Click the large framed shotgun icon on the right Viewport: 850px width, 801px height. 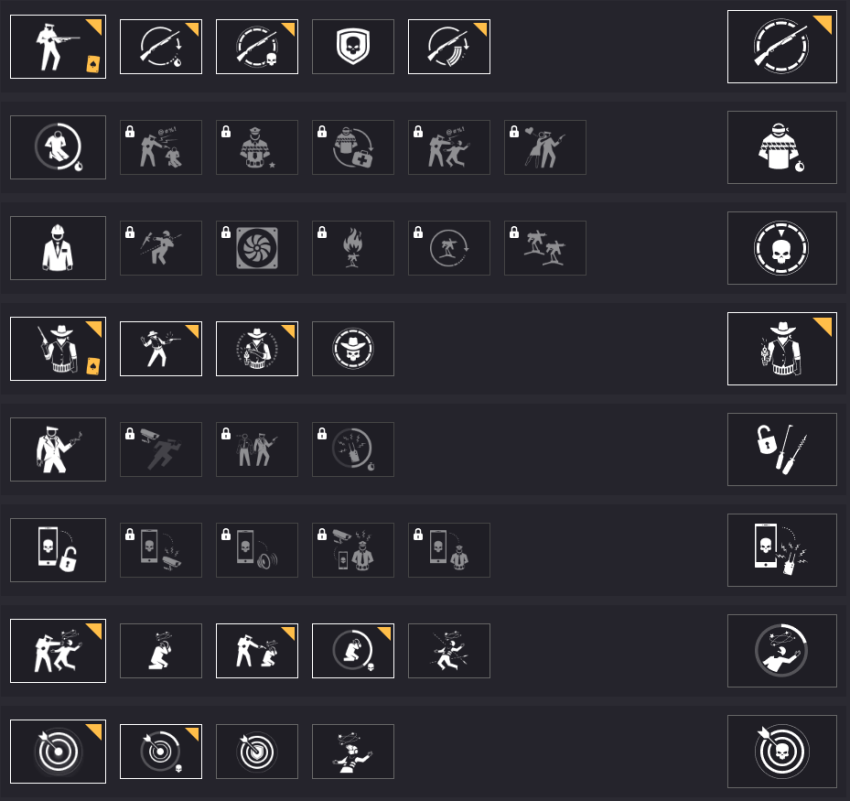tap(782, 46)
